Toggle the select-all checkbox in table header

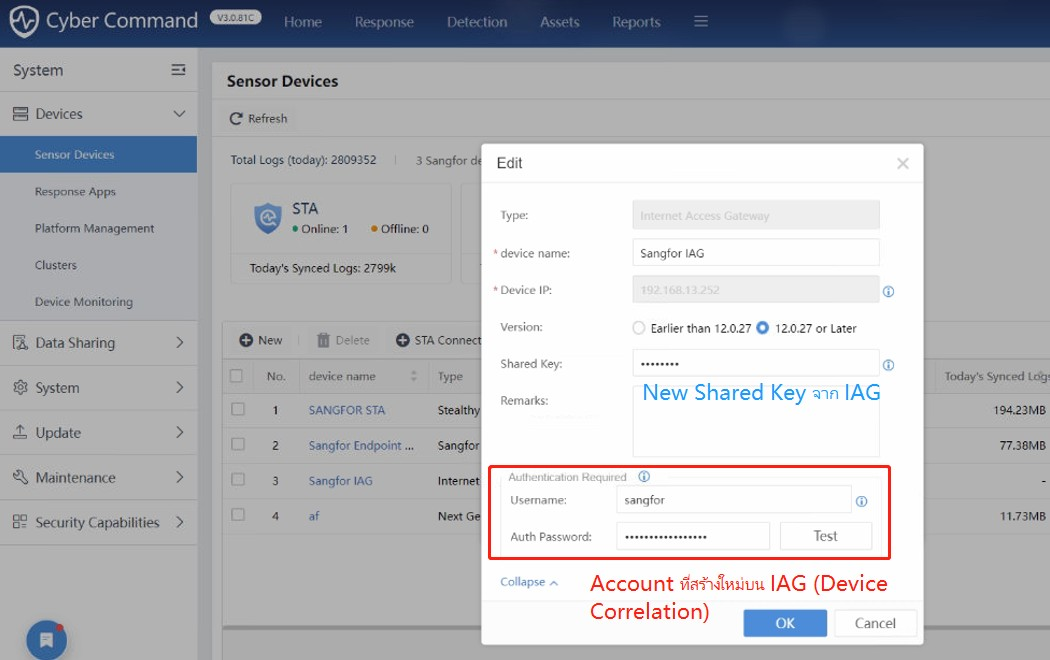[x=236, y=376]
